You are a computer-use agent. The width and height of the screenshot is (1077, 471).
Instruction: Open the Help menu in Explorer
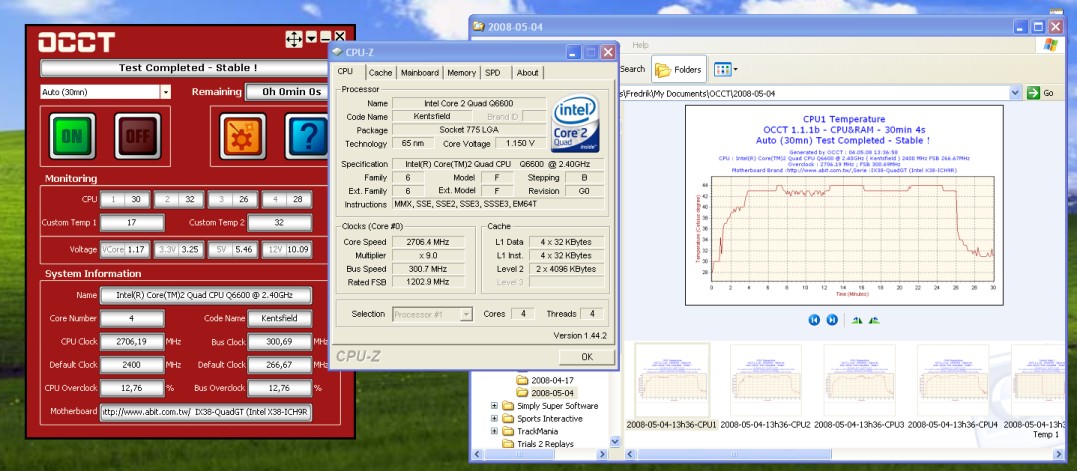click(x=640, y=45)
